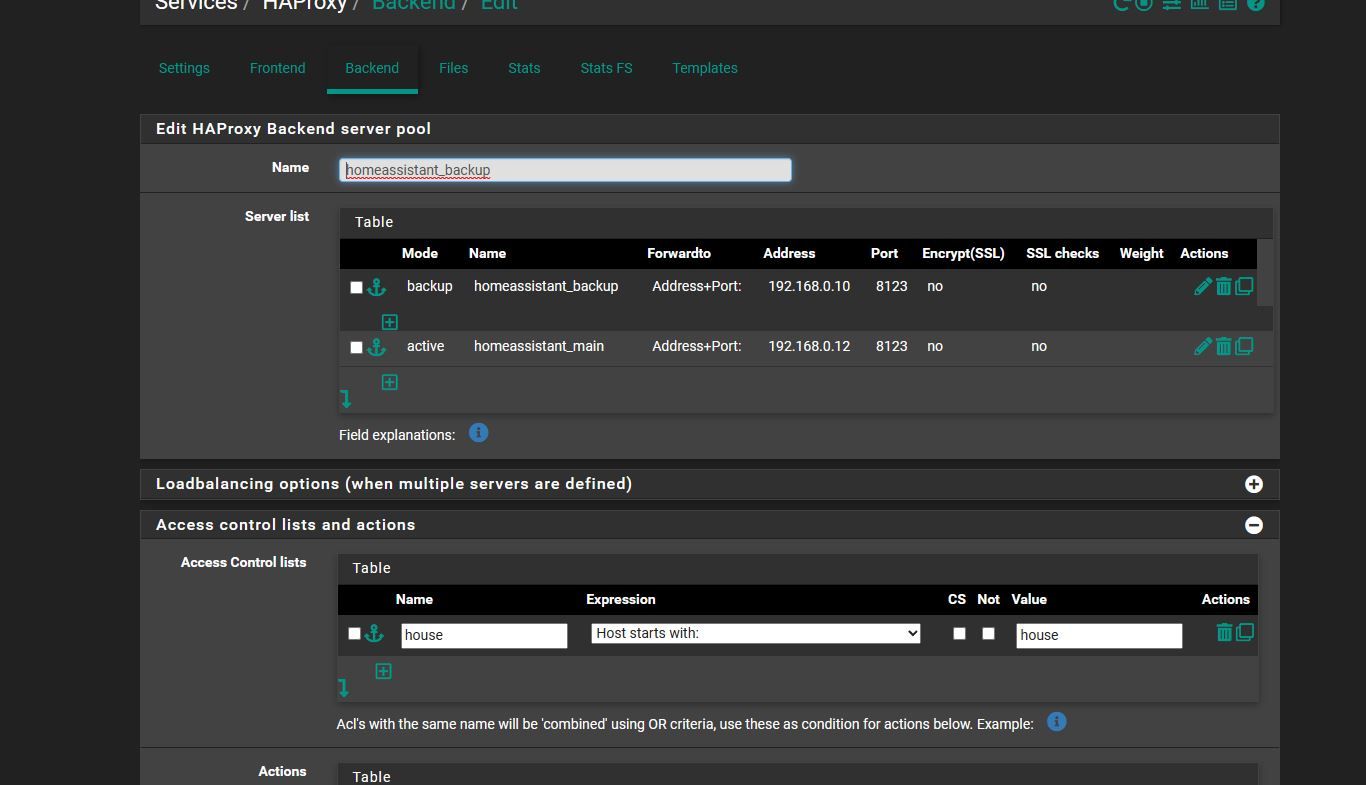Delete the homeassistant_main server entry
The image size is (1366, 785).
(x=1223, y=347)
